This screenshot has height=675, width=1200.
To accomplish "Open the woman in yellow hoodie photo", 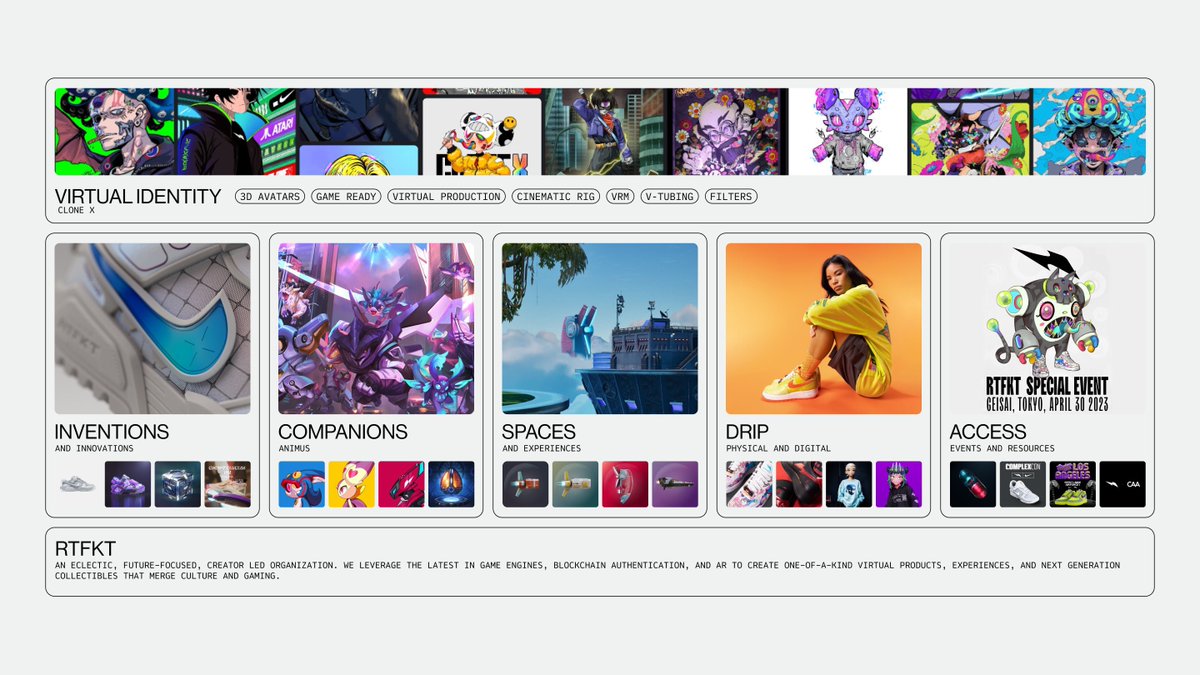I will [824, 329].
